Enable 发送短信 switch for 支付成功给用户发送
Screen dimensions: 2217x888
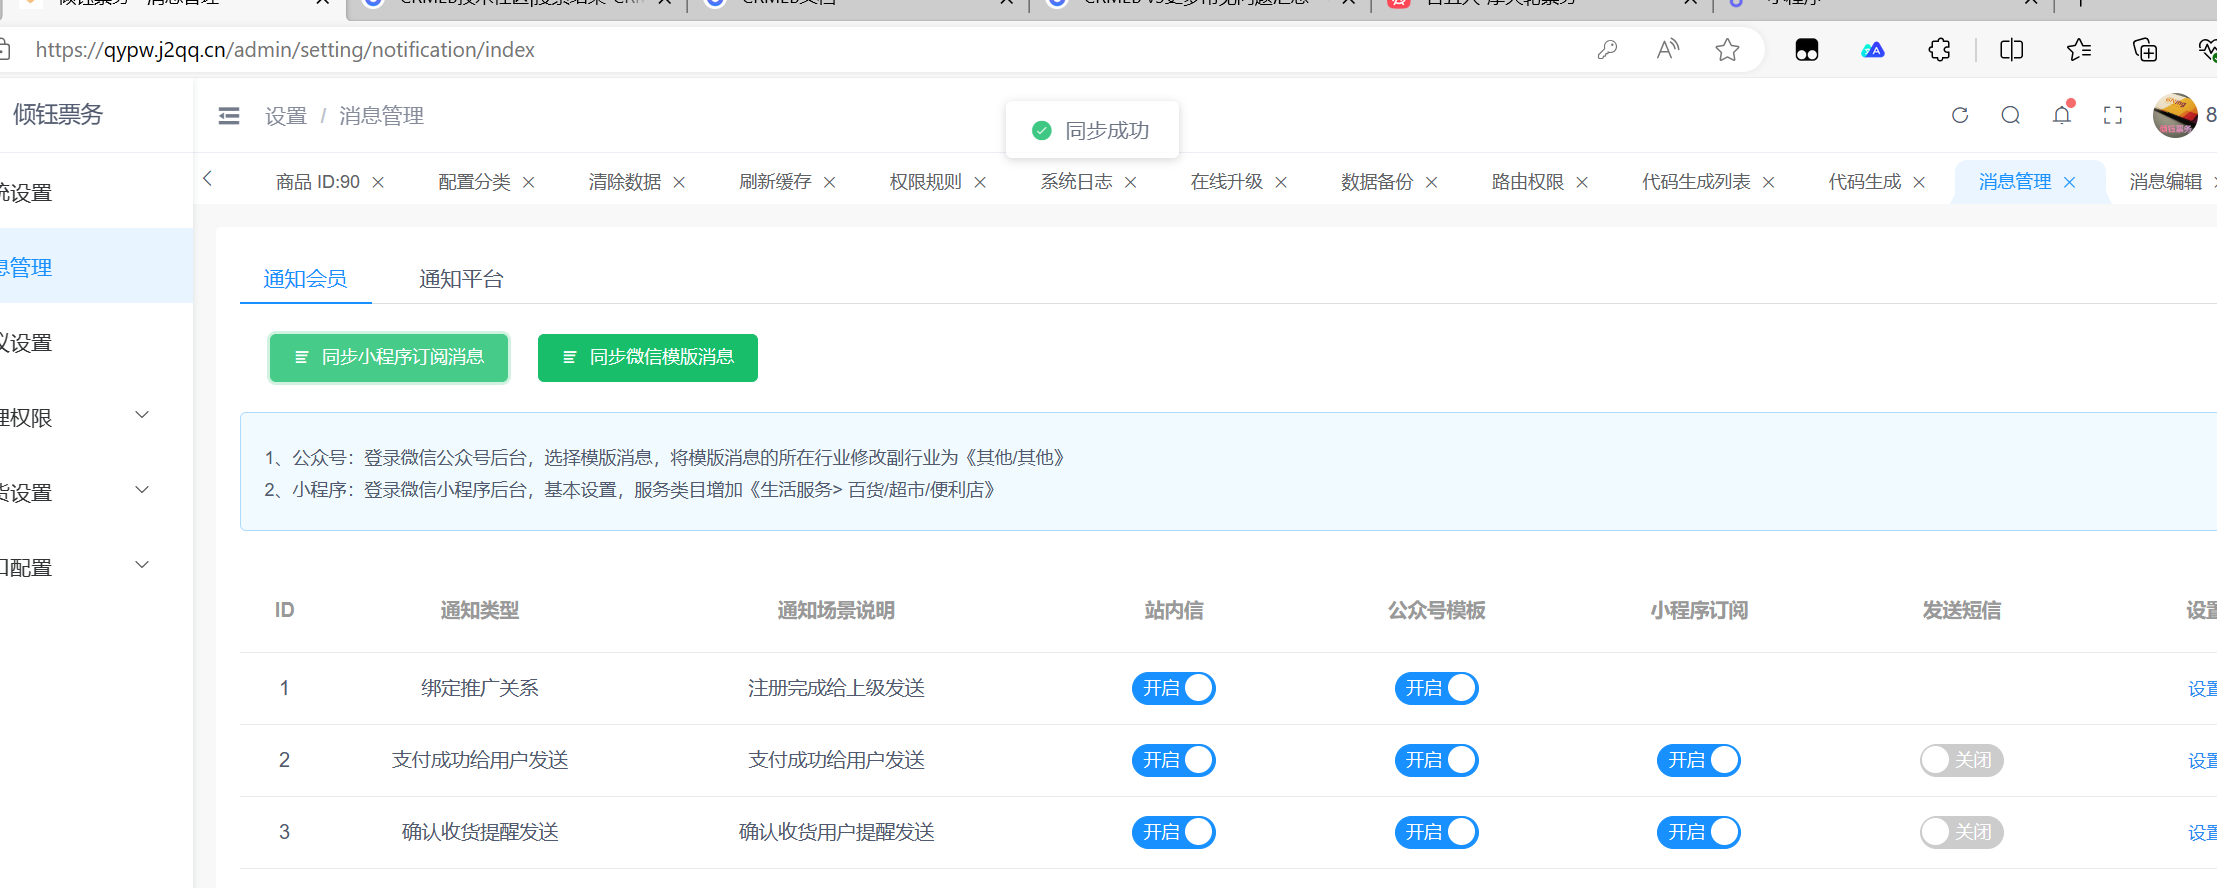click(1961, 760)
